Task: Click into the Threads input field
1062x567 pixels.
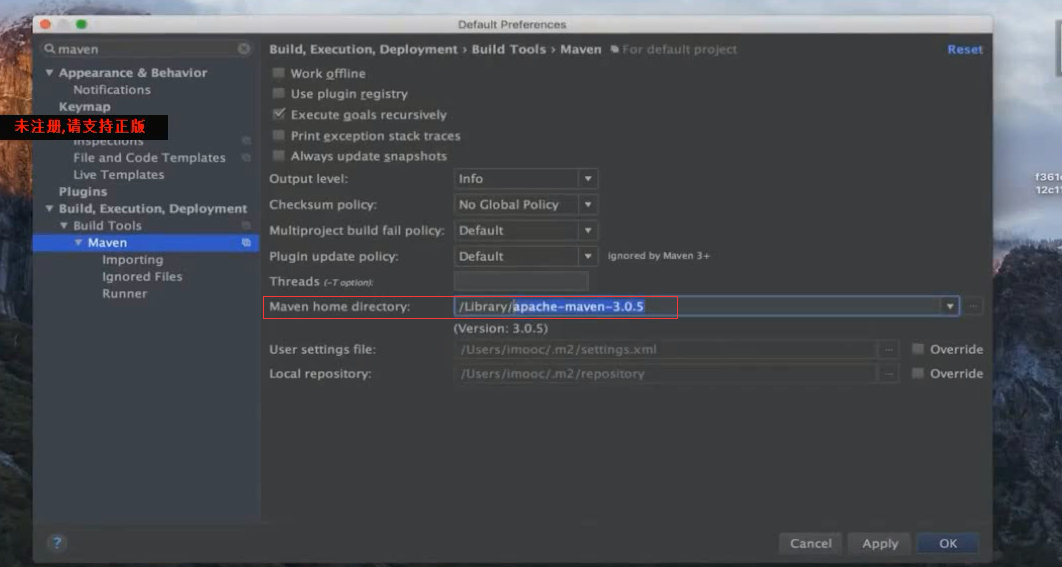Action: click(521, 281)
